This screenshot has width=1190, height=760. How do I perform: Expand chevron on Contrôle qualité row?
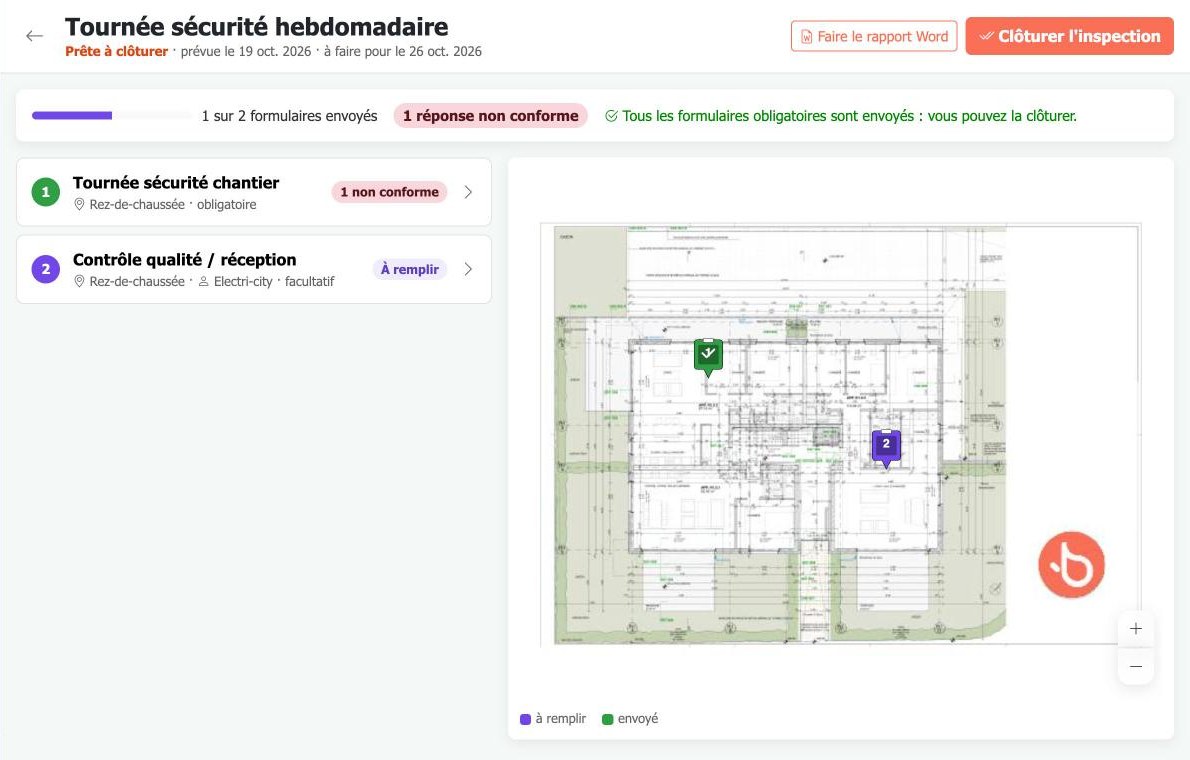pos(468,270)
